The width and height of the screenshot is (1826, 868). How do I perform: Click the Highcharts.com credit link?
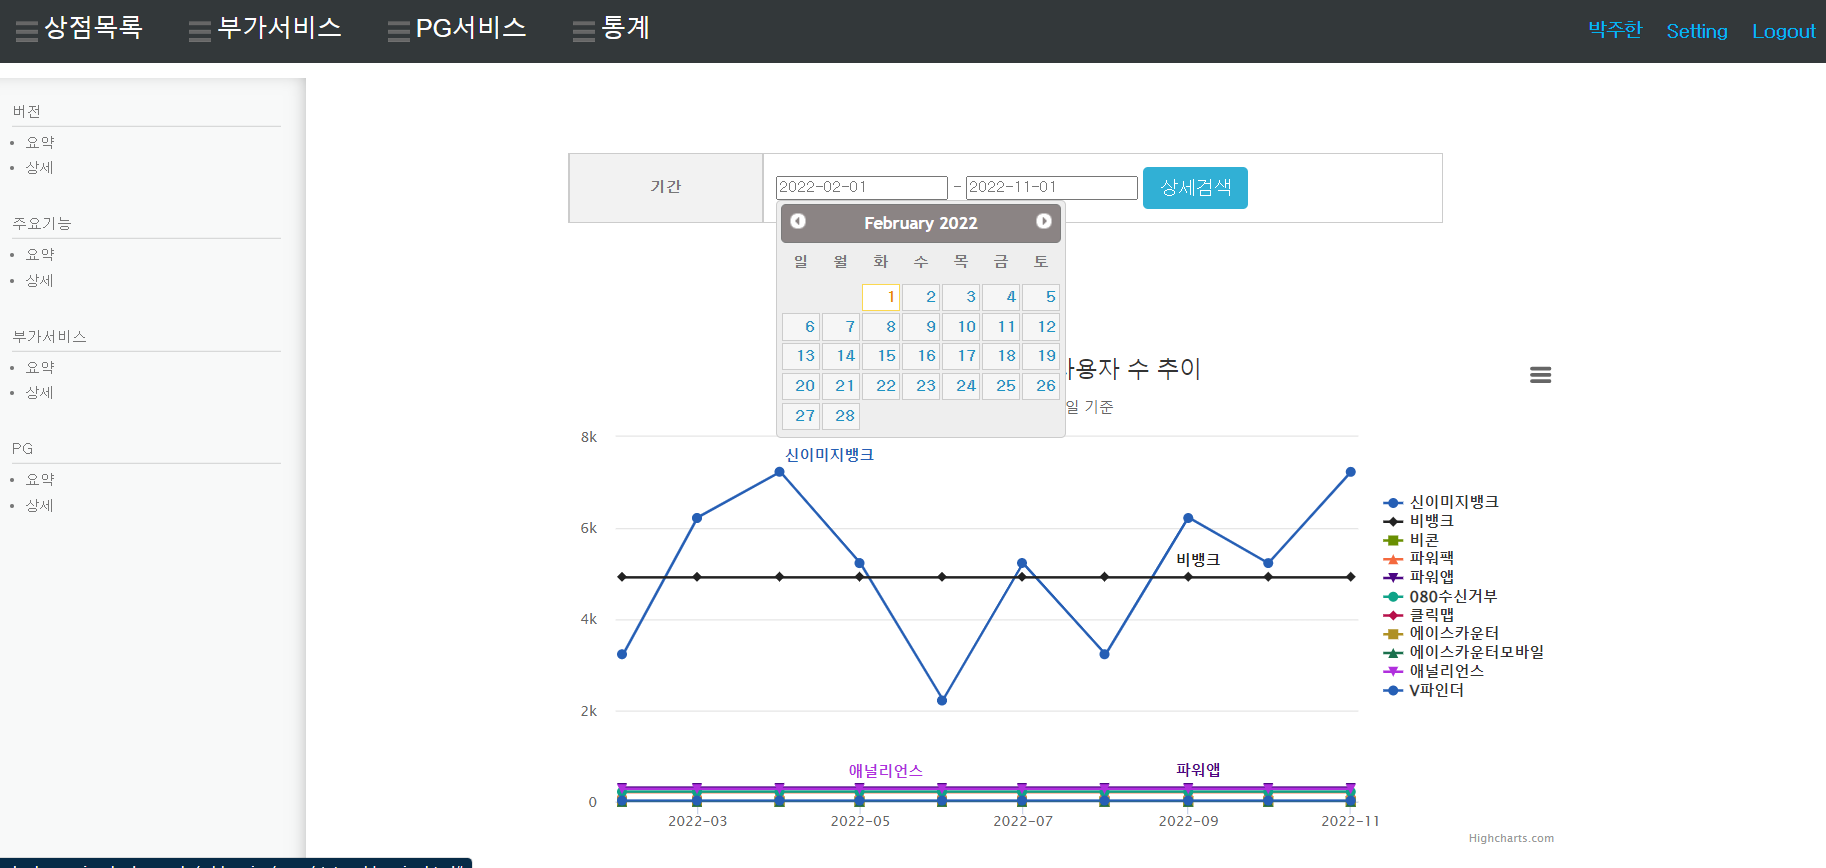coord(1511,838)
